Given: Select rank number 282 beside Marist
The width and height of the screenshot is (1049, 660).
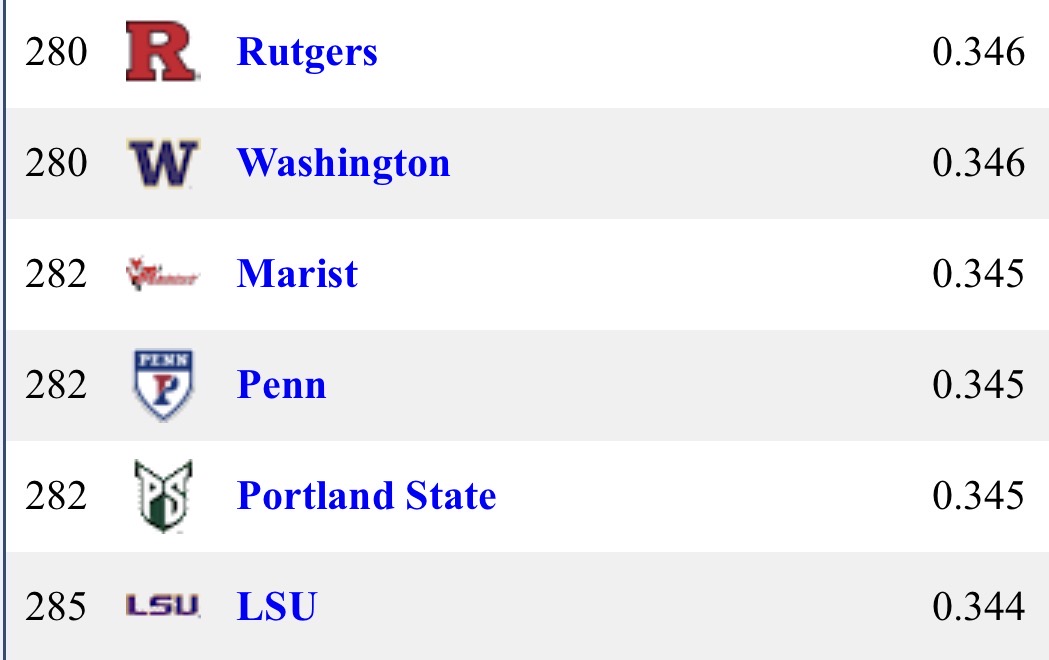Looking at the screenshot, I should tap(58, 274).
